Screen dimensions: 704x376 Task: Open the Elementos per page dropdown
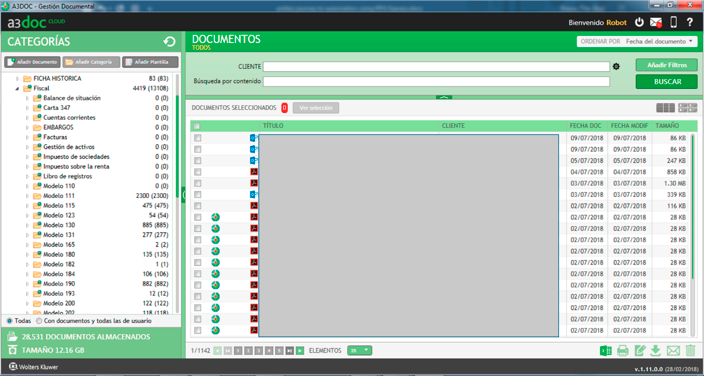point(359,350)
